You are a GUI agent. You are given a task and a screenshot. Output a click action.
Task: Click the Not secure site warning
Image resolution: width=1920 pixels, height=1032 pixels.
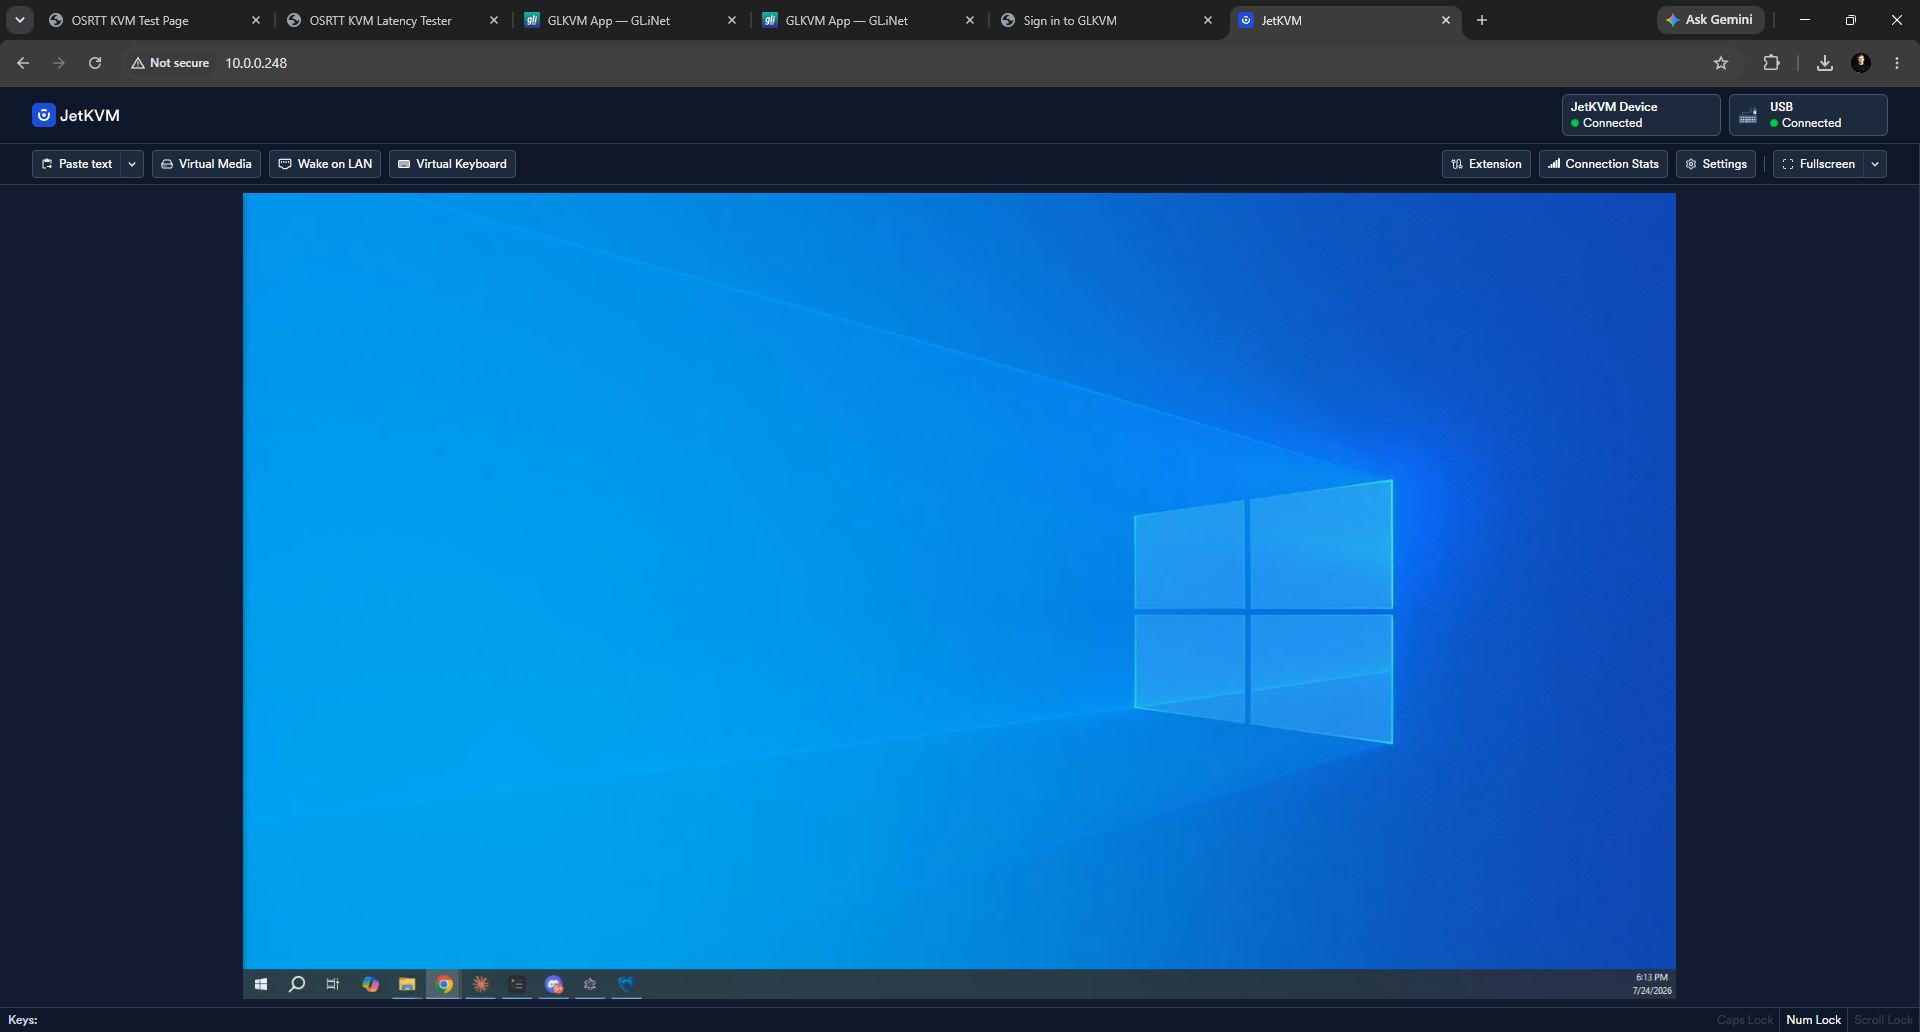pos(170,63)
